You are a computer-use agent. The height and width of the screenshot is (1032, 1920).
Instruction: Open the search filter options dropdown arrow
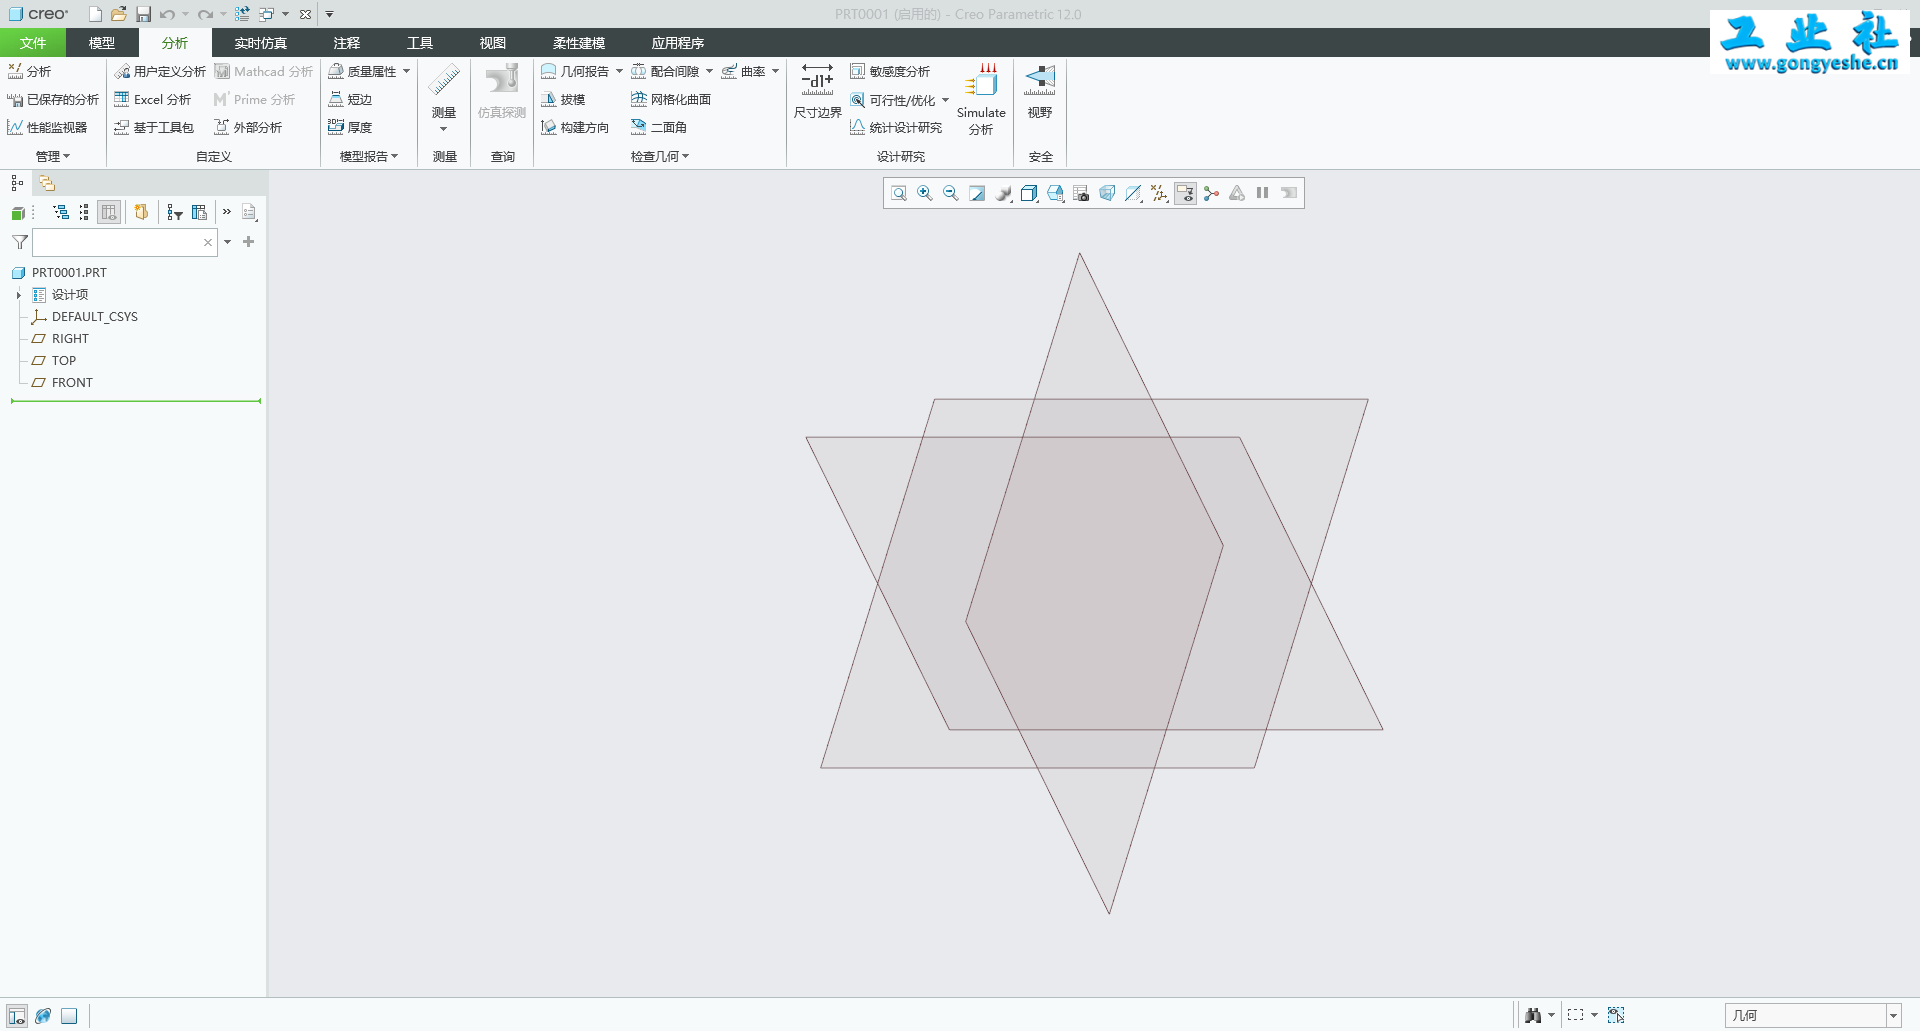(228, 242)
